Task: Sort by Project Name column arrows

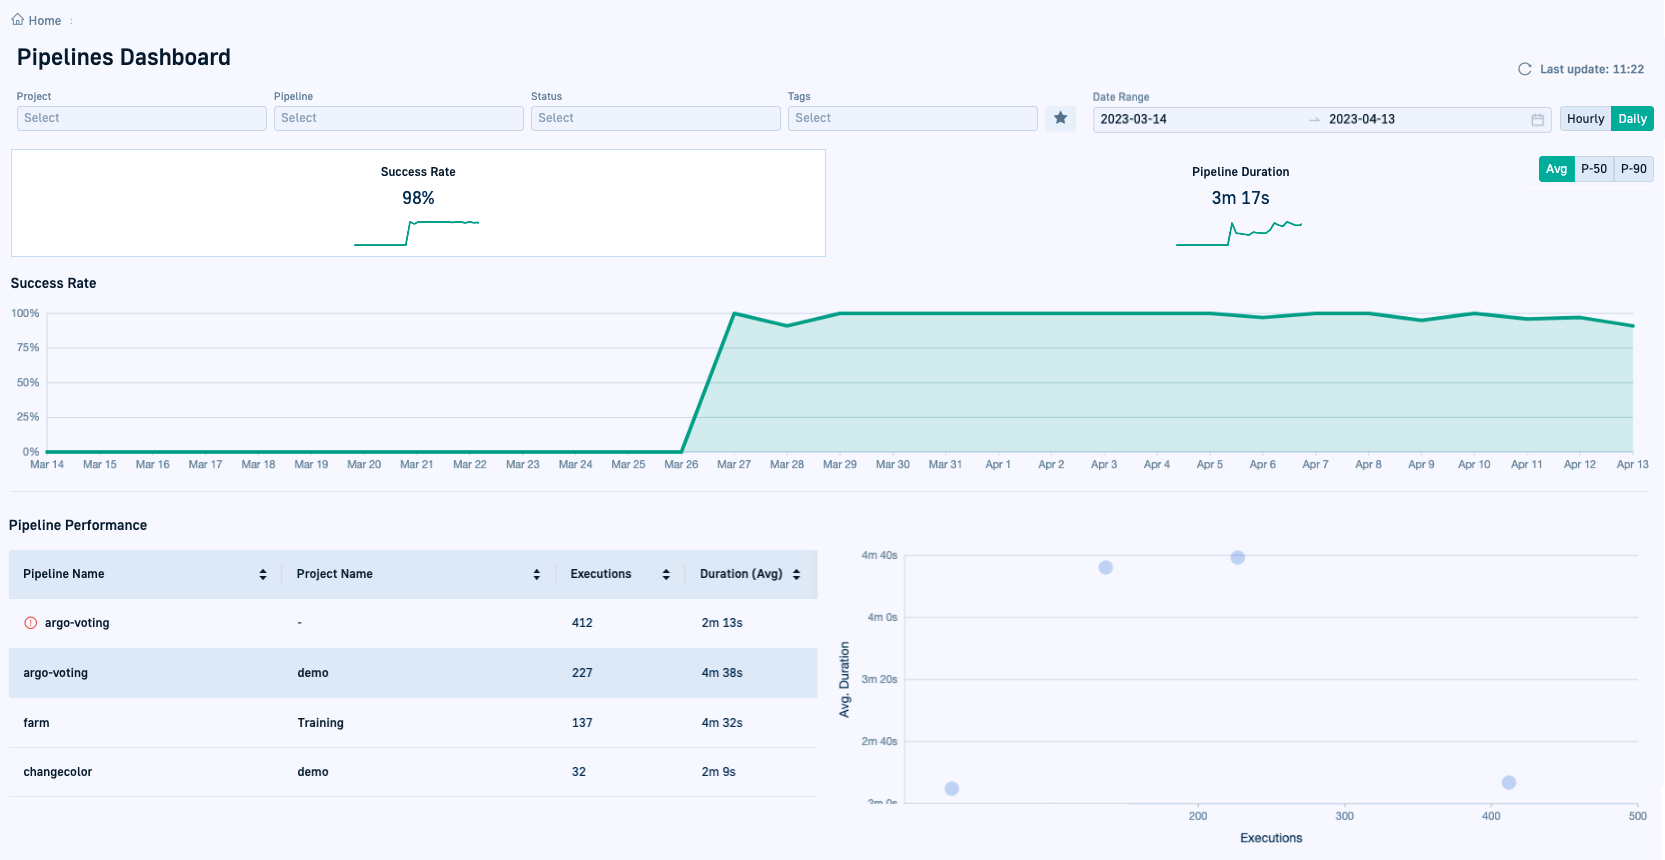Action: [536, 574]
